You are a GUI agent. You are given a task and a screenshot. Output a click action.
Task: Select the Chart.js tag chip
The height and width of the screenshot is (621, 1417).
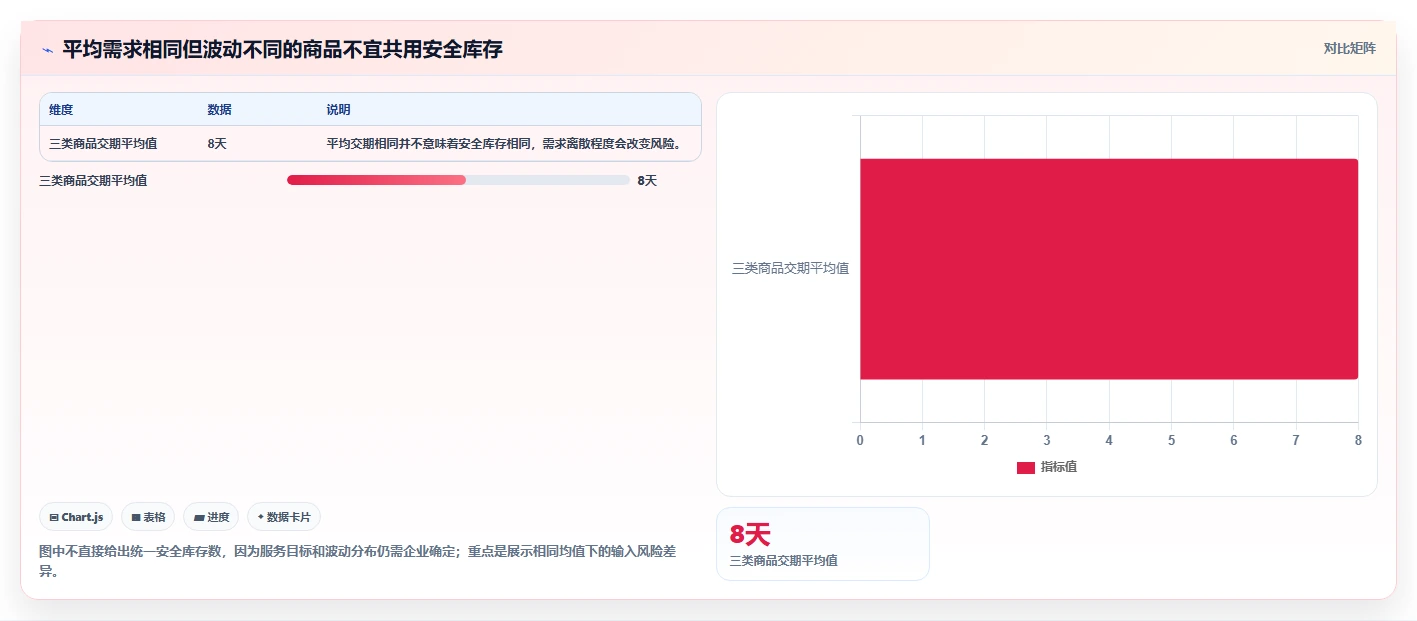click(76, 517)
